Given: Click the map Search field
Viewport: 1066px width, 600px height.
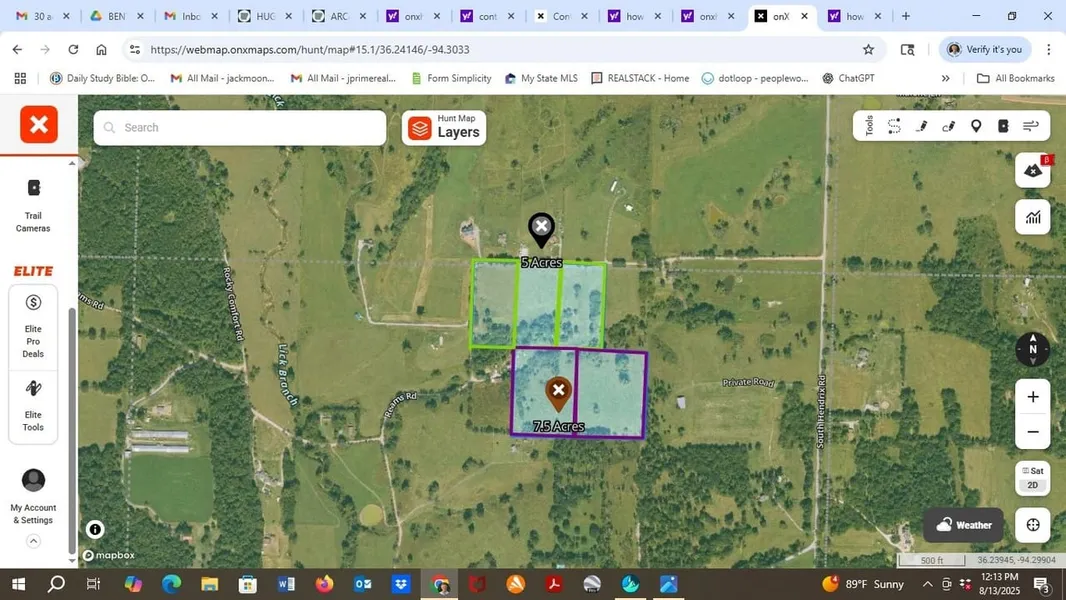Looking at the screenshot, I should pos(240,127).
